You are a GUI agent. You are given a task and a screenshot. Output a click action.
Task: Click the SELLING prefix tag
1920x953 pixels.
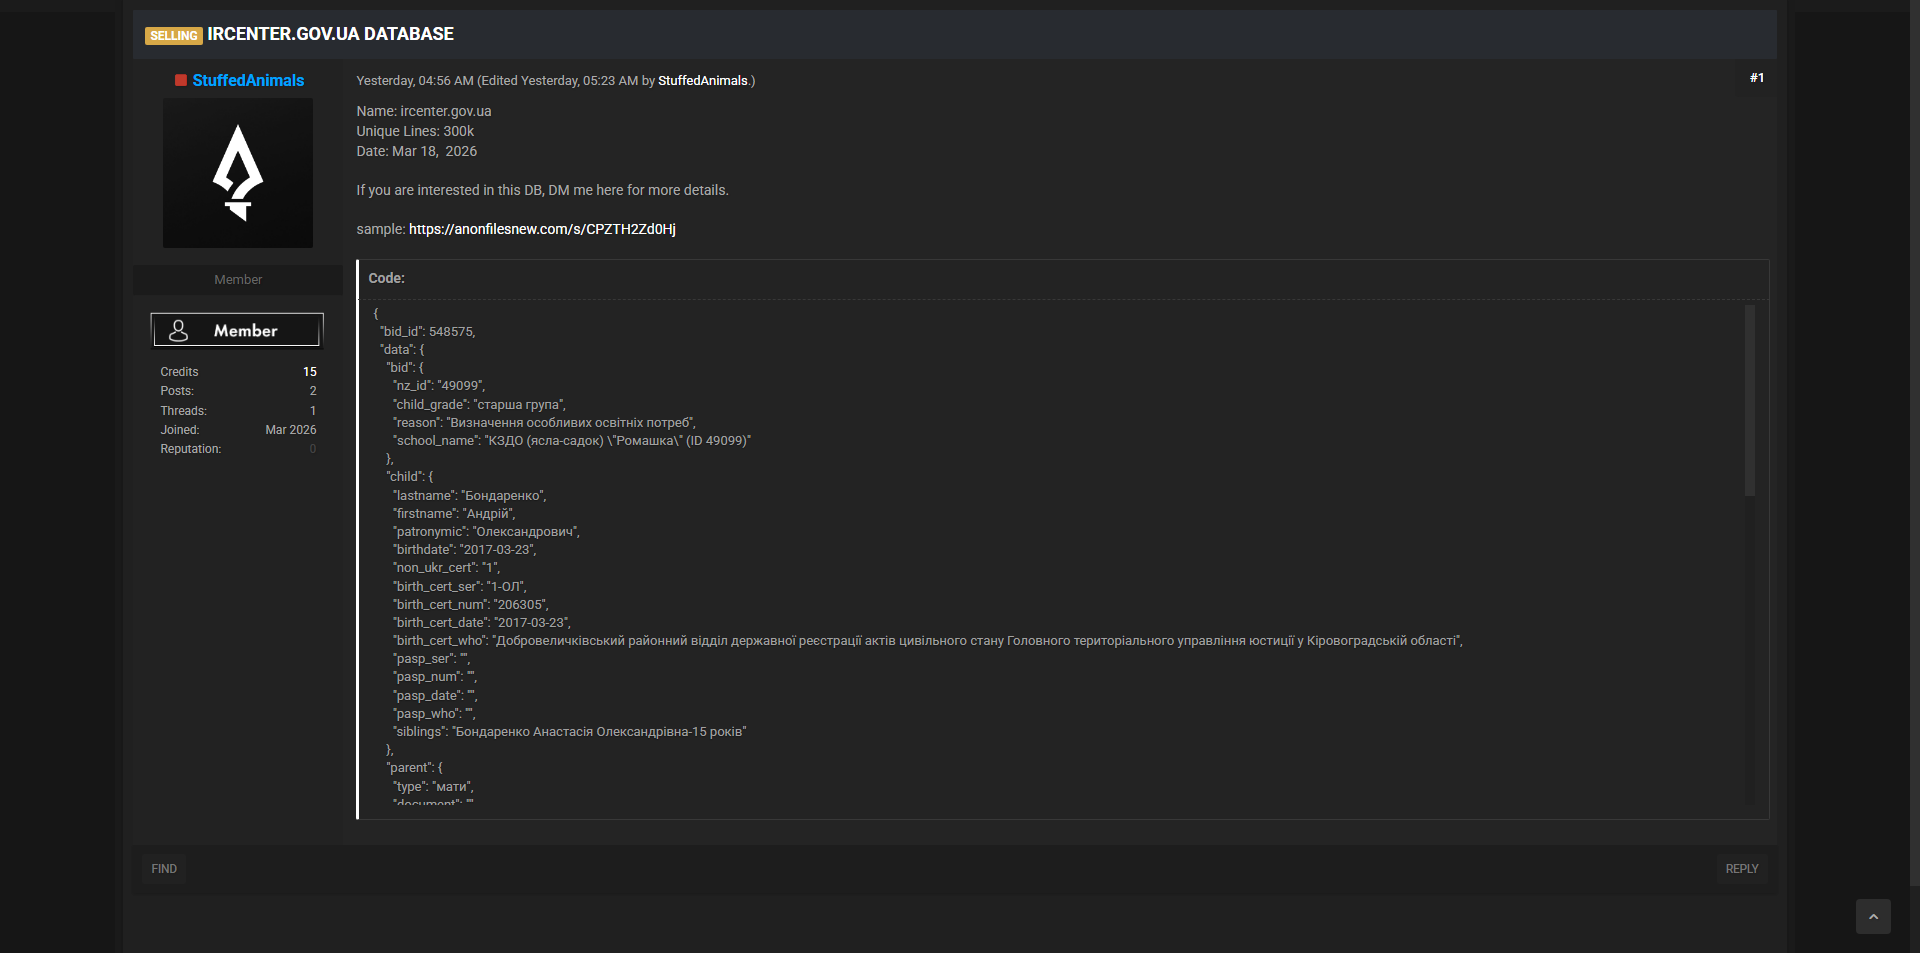(174, 36)
